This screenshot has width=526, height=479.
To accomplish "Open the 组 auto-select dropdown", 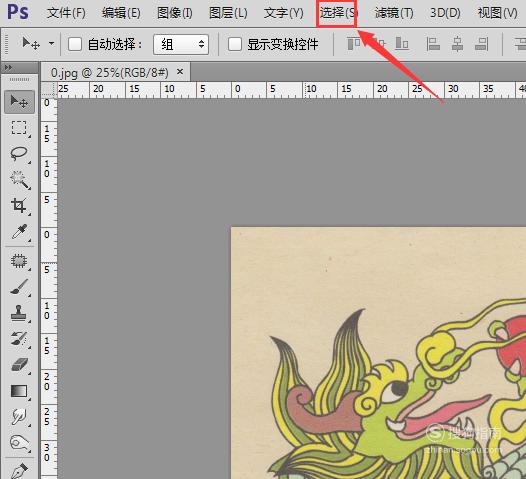I will (x=181, y=44).
